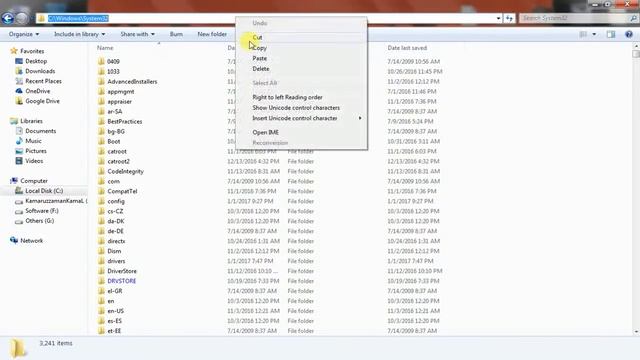Viewport: 640px width, 360px height.
Task: Open the view options dropdown arrow
Action: pos(594,34)
